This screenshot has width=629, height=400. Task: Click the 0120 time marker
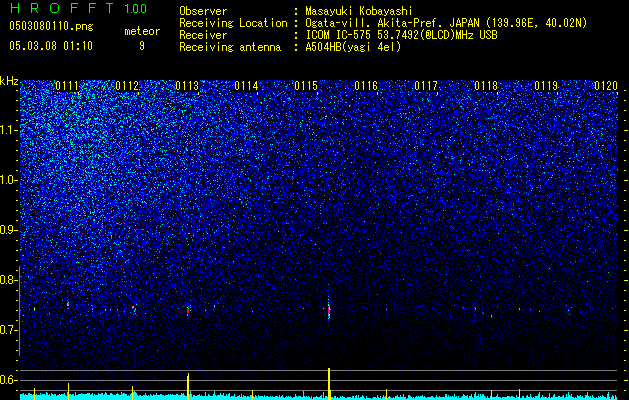click(606, 86)
